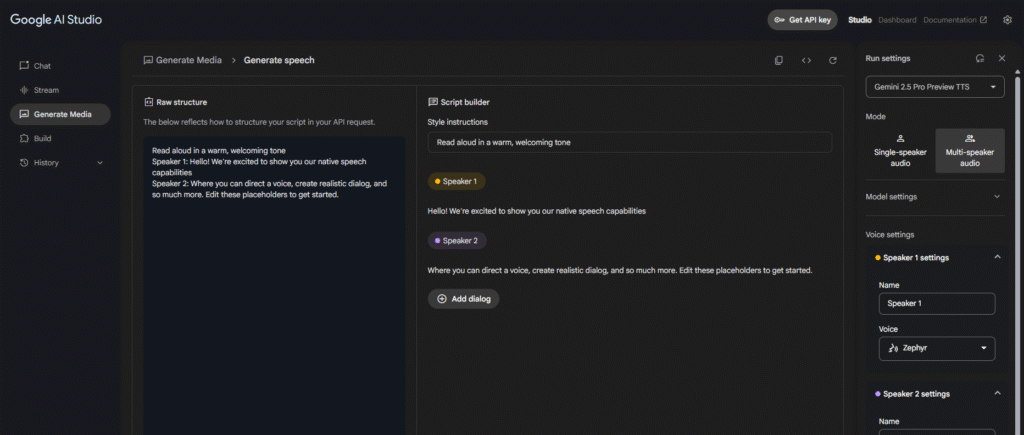1024x435 pixels.
Task: Click the plus icon in Add dialog
Action: (x=441, y=298)
